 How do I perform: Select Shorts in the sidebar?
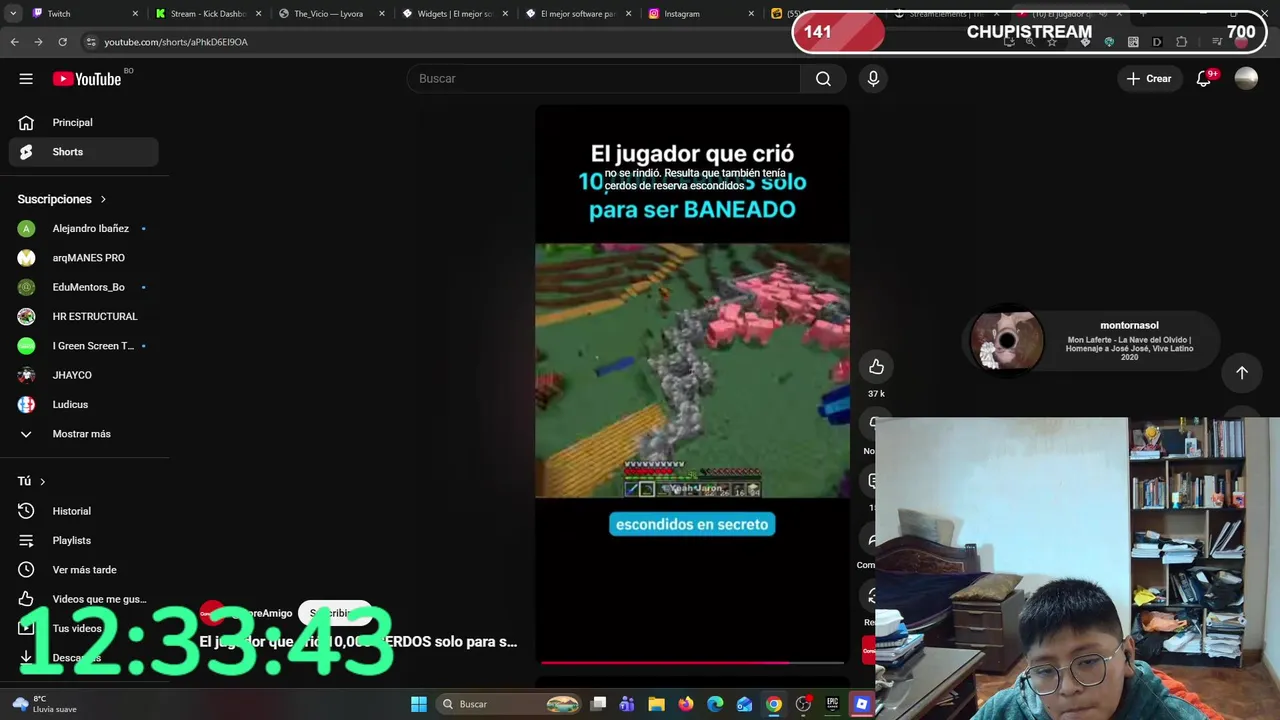[84, 152]
